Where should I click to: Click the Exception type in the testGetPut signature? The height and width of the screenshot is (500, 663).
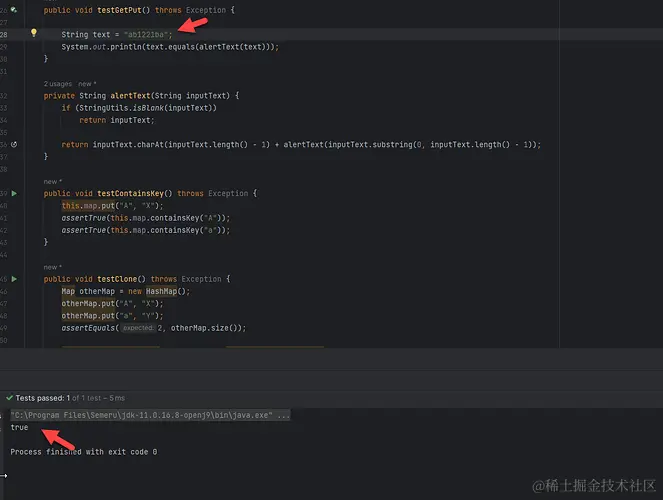[206, 10]
